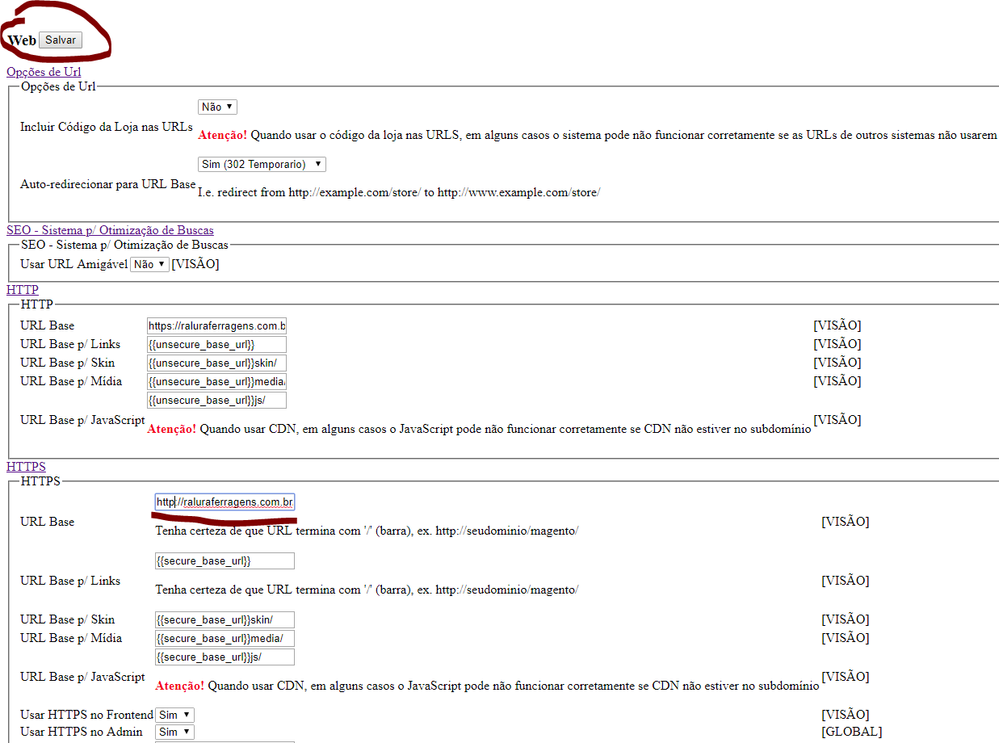Click the unsecure JavaScript base URL field
This screenshot has height=743, width=999.
216,400
